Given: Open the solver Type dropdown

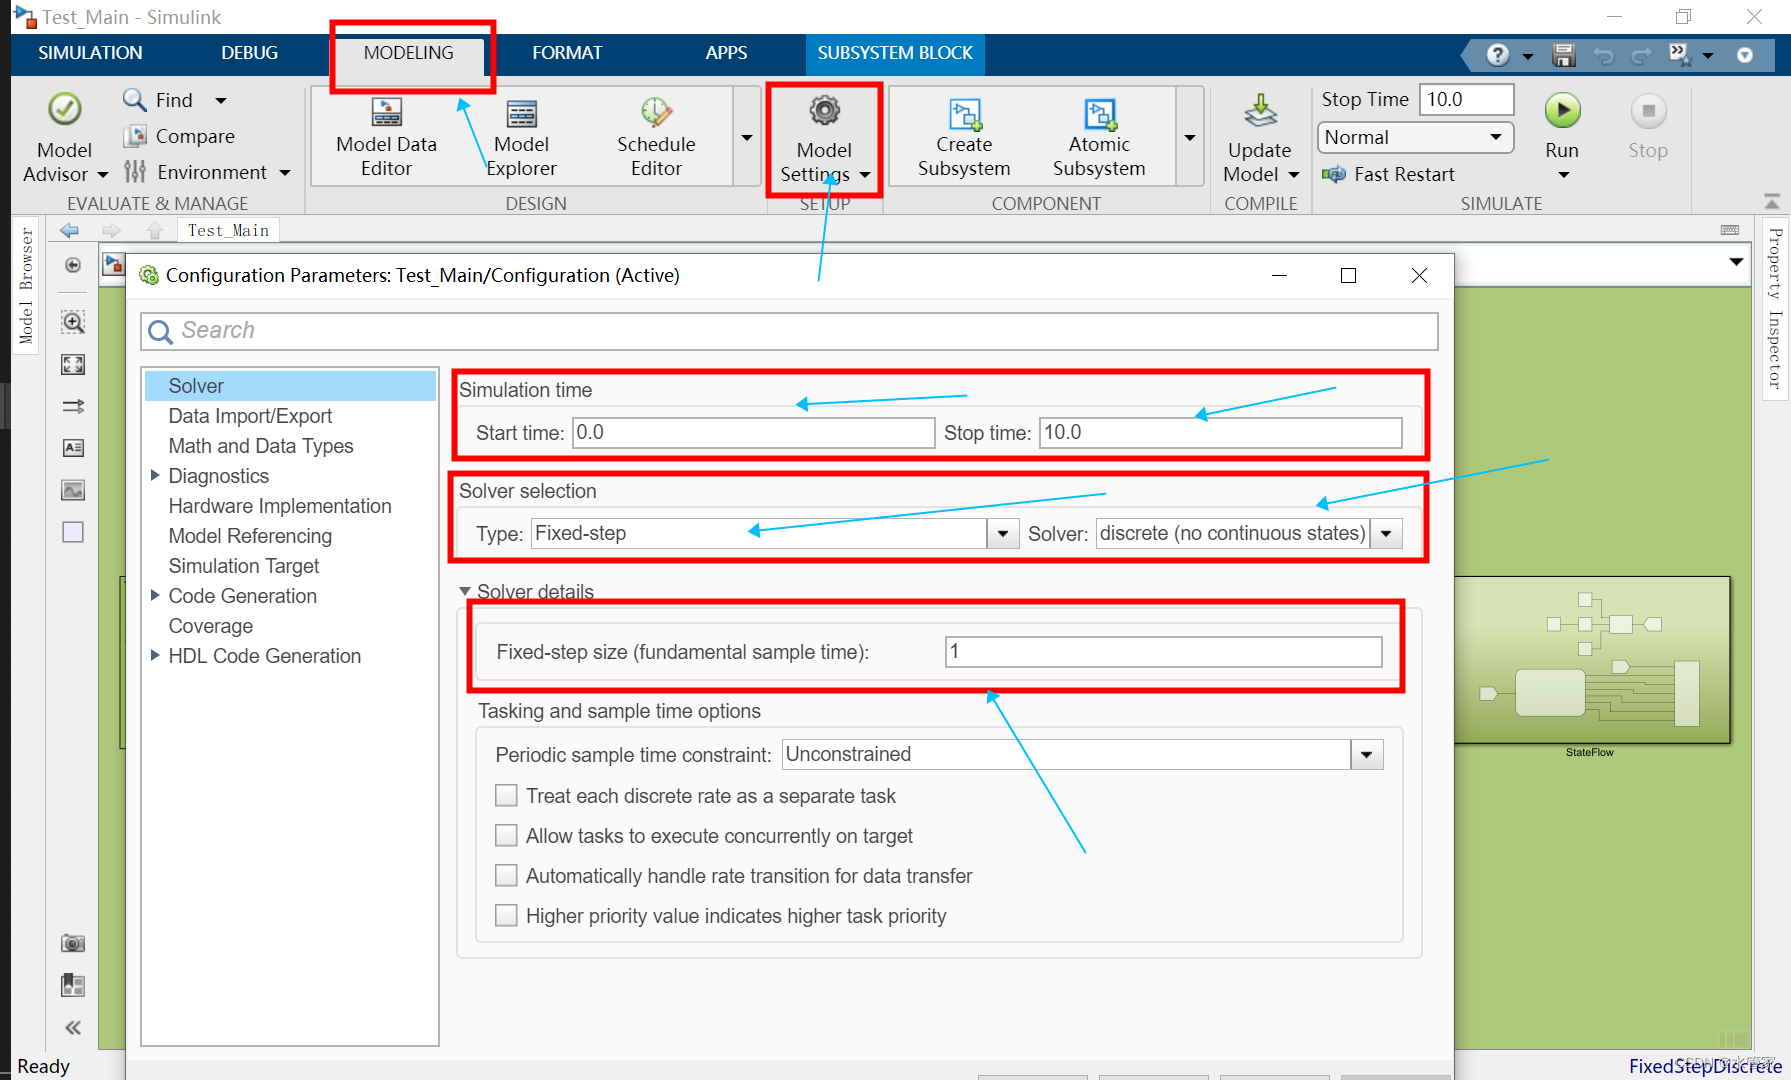Looking at the screenshot, I should pyautogui.click(x=1002, y=533).
